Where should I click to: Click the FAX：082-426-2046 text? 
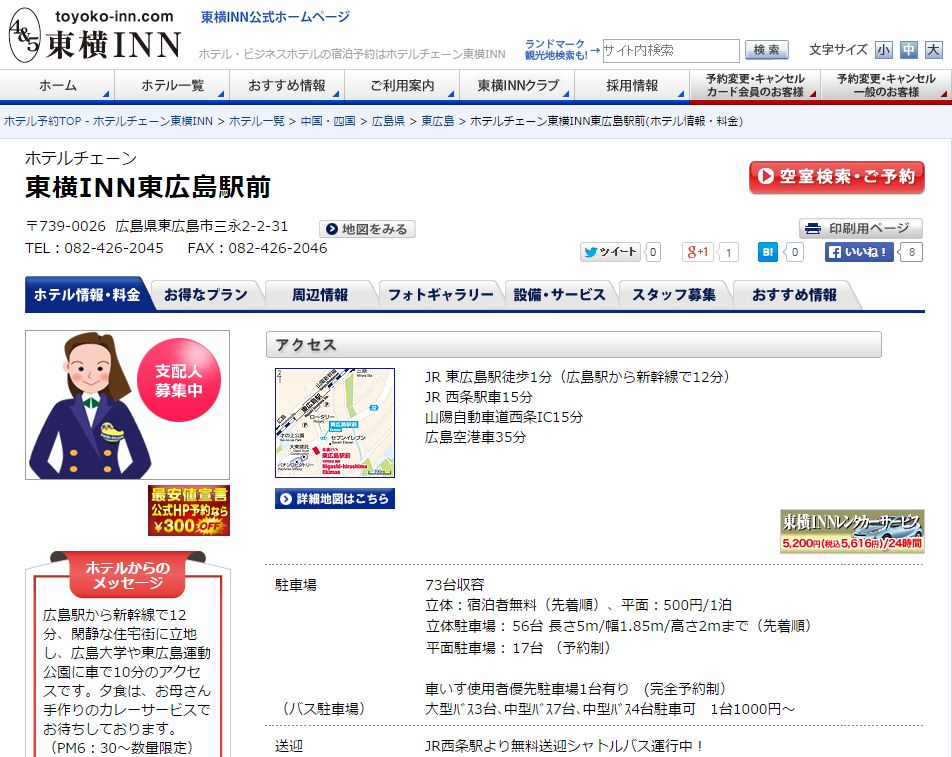(x=257, y=248)
